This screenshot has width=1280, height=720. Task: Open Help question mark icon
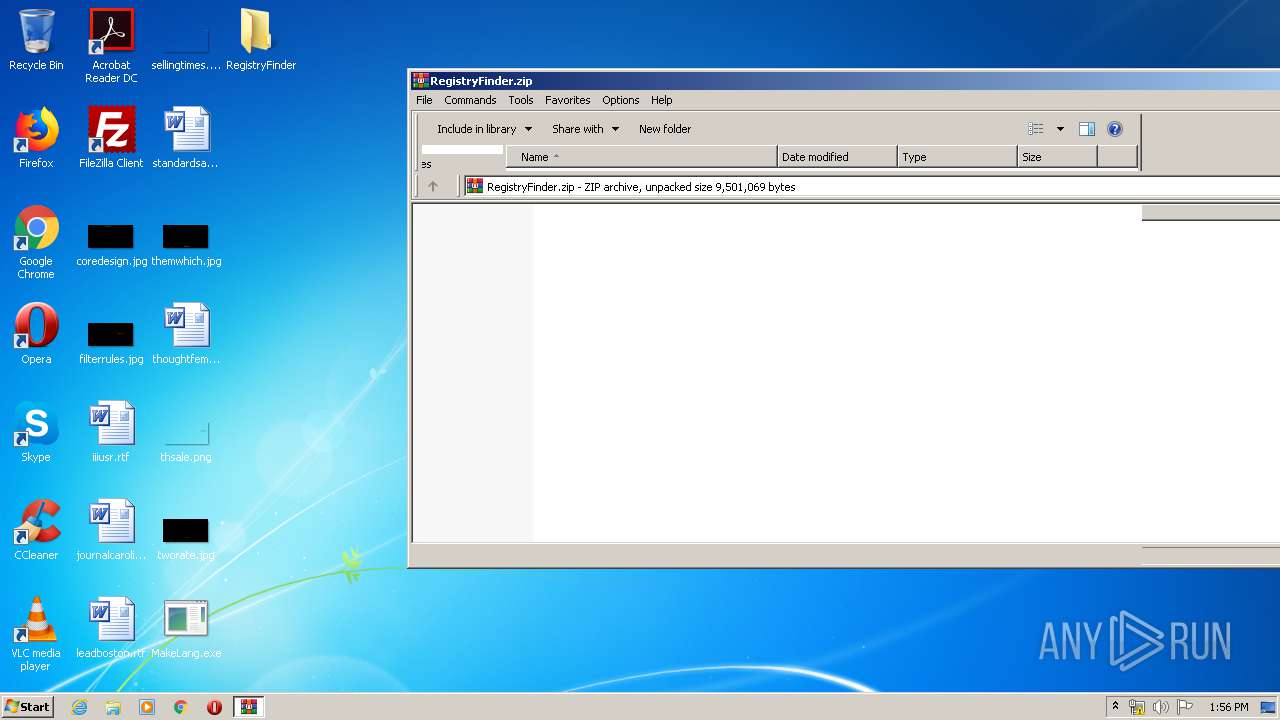[1115, 129]
